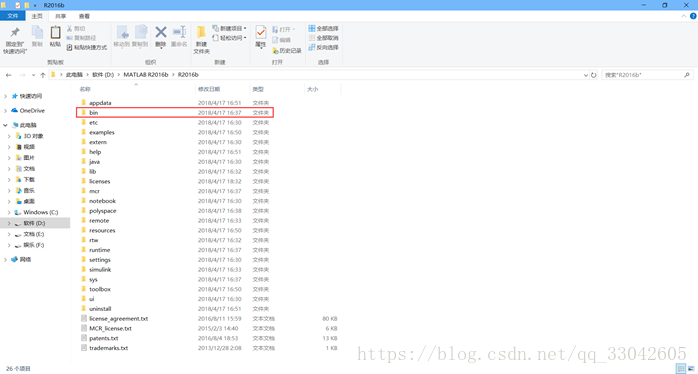Screen dimensions: 698x374
Task: Select 3D Objects in navigation pane
Action: point(33,136)
